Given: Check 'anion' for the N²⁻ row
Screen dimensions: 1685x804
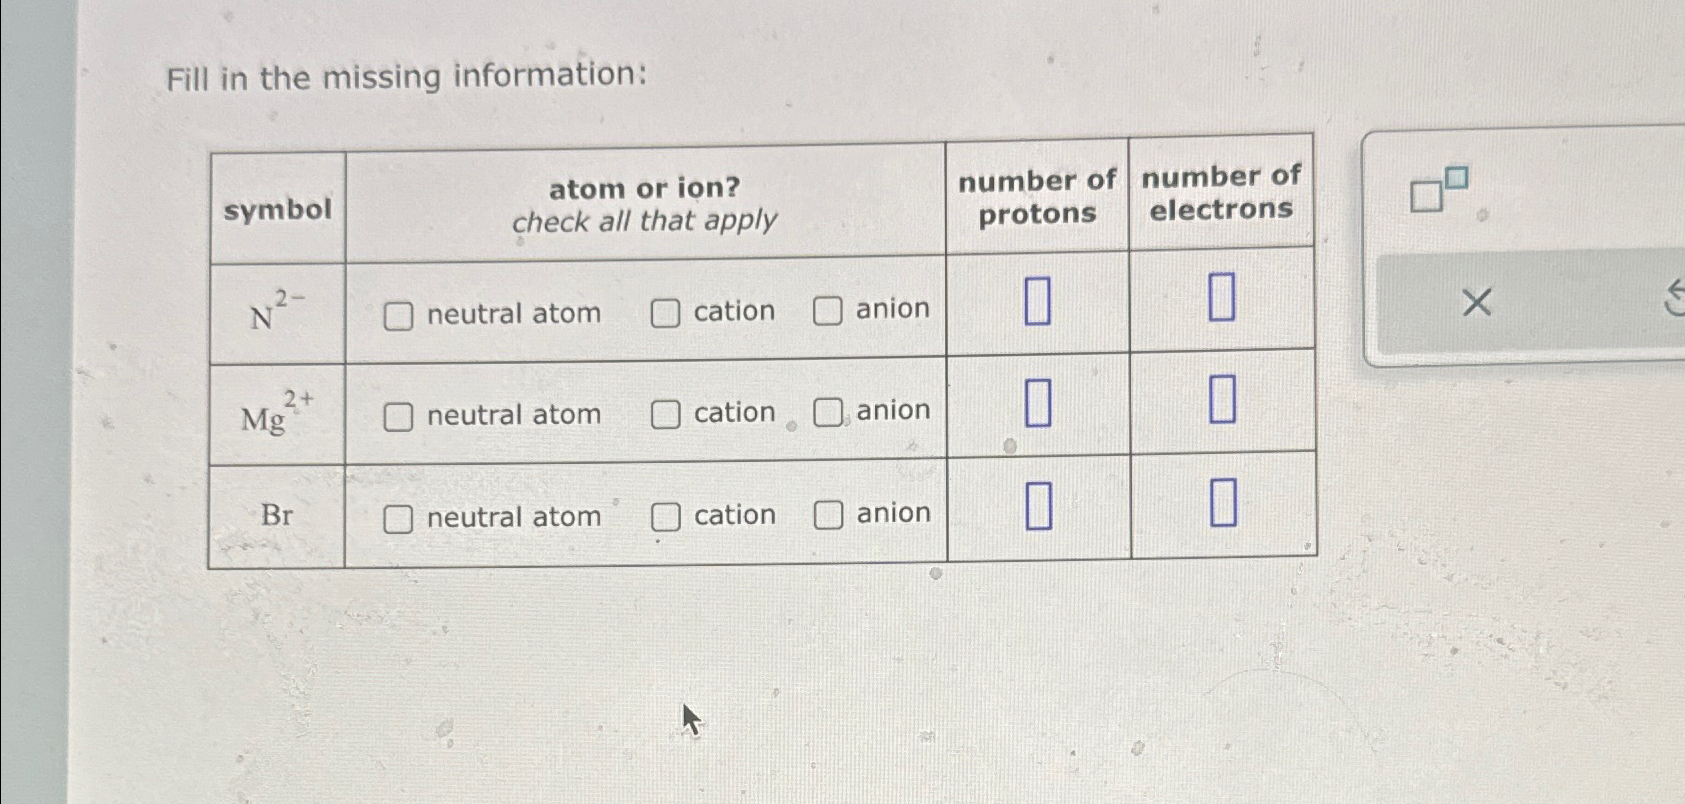Looking at the screenshot, I should click(x=828, y=313).
